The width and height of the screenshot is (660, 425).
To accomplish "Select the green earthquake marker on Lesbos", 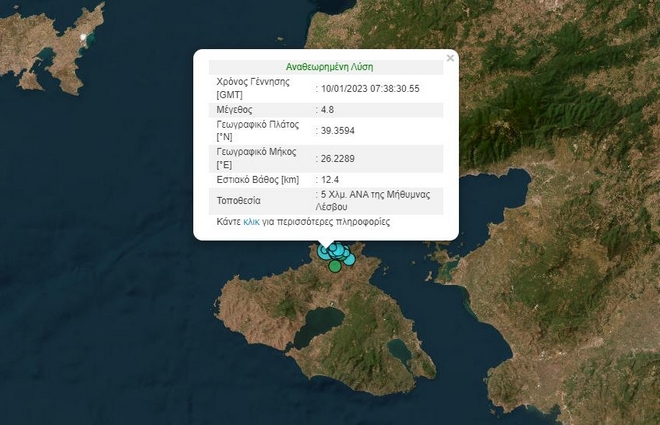I will point(335,266).
